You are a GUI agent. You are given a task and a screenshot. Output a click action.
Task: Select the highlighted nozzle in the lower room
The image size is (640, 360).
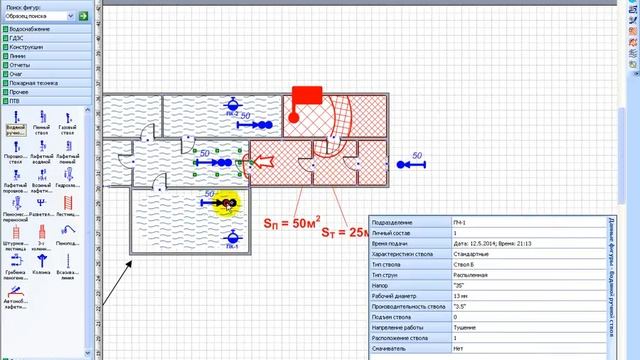tap(219, 203)
